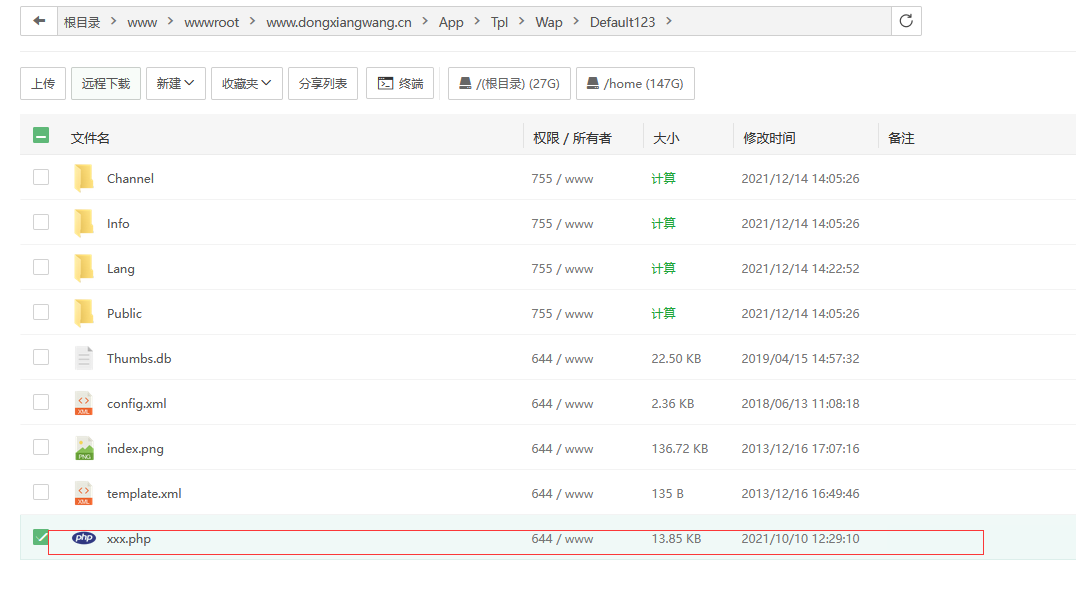The width and height of the screenshot is (1076, 600).
Task: Switch to /home (147G) disk
Action: pos(635,83)
